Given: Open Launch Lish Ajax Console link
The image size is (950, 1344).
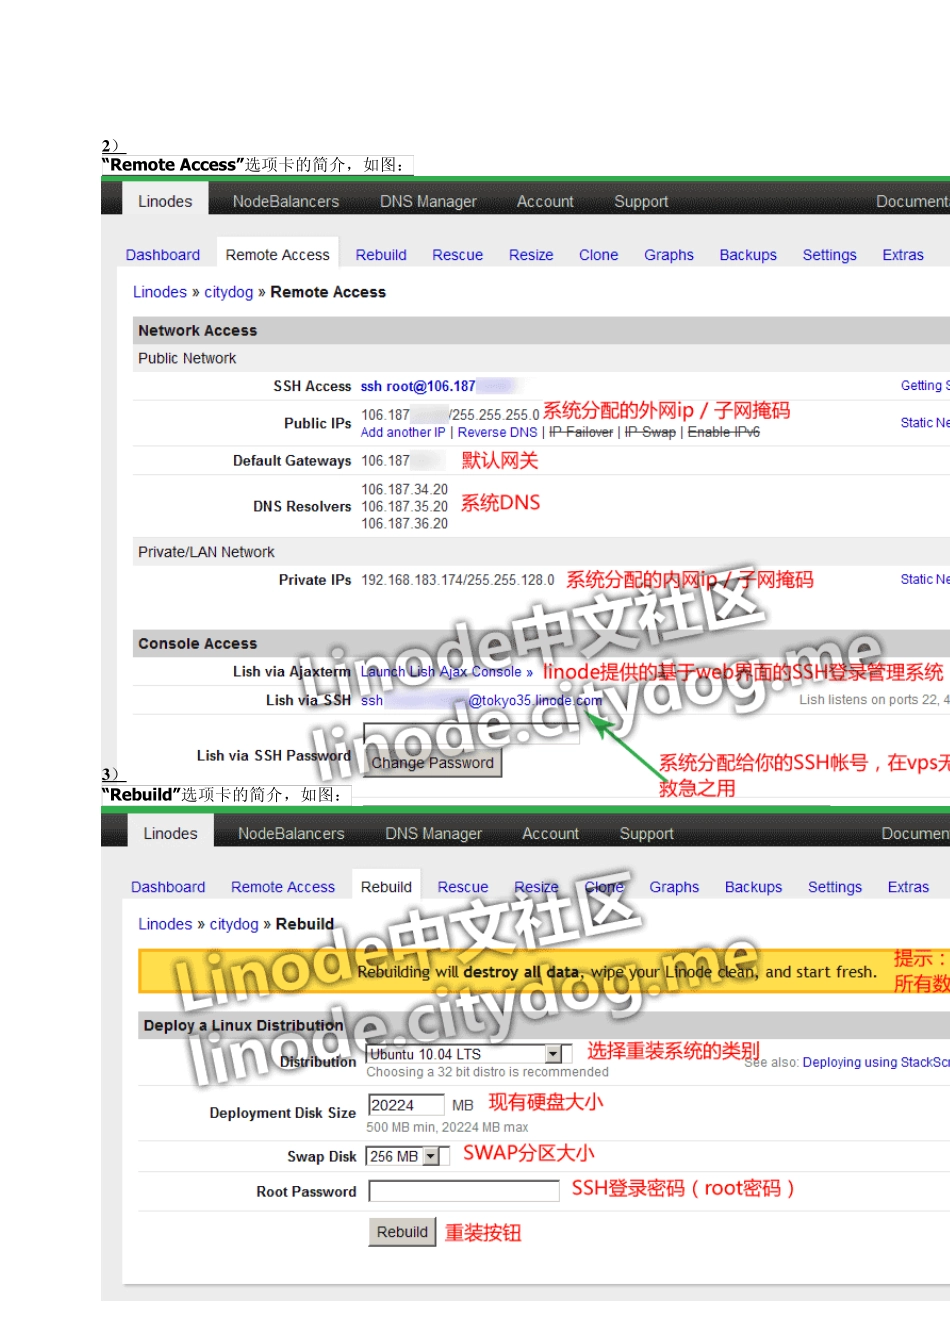Looking at the screenshot, I should (x=446, y=672).
